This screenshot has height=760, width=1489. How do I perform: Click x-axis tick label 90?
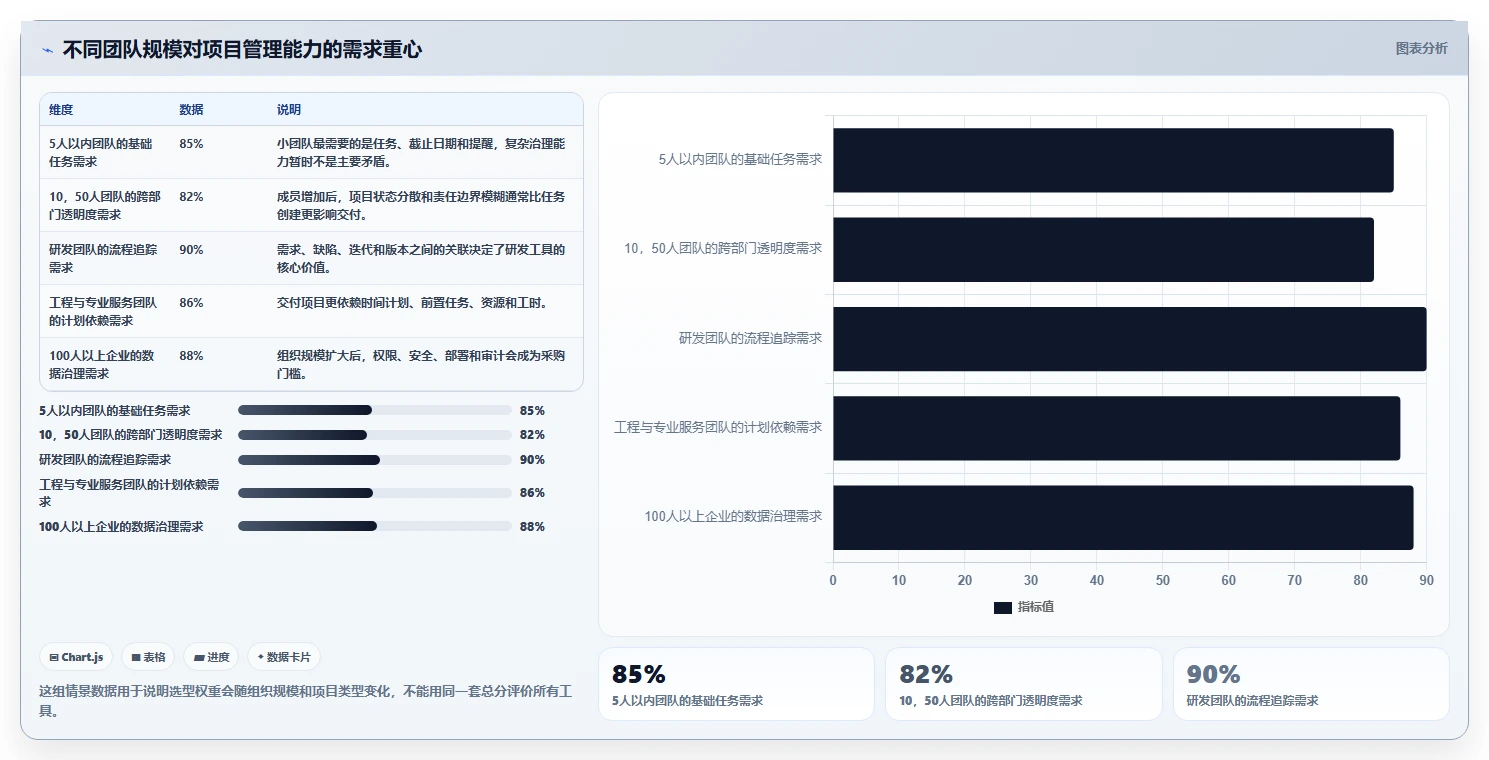tap(1426, 580)
